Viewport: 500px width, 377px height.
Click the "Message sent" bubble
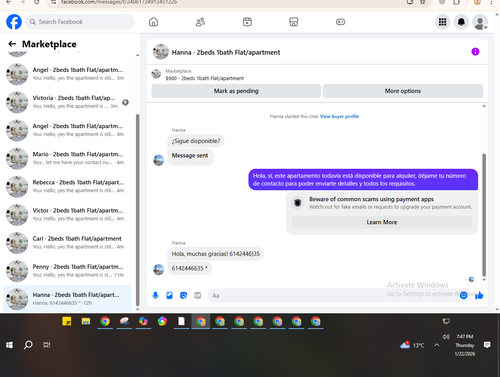pos(190,156)
